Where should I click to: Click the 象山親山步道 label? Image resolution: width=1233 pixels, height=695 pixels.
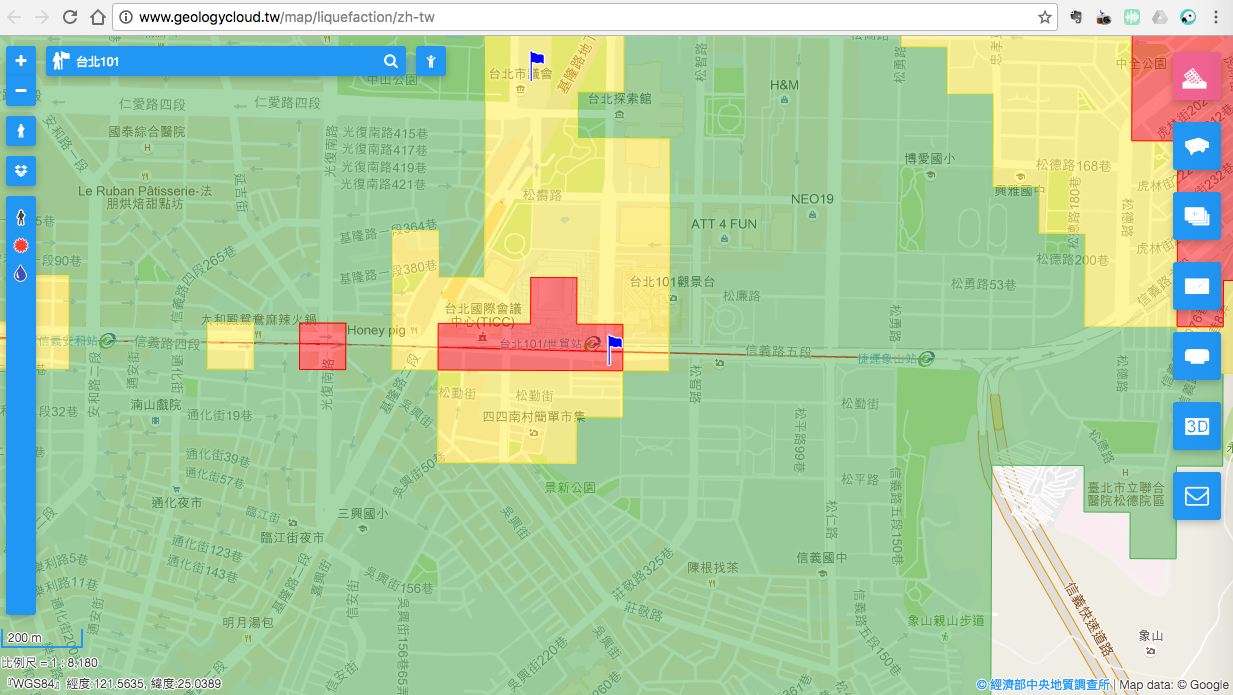(x=945, y=621)
